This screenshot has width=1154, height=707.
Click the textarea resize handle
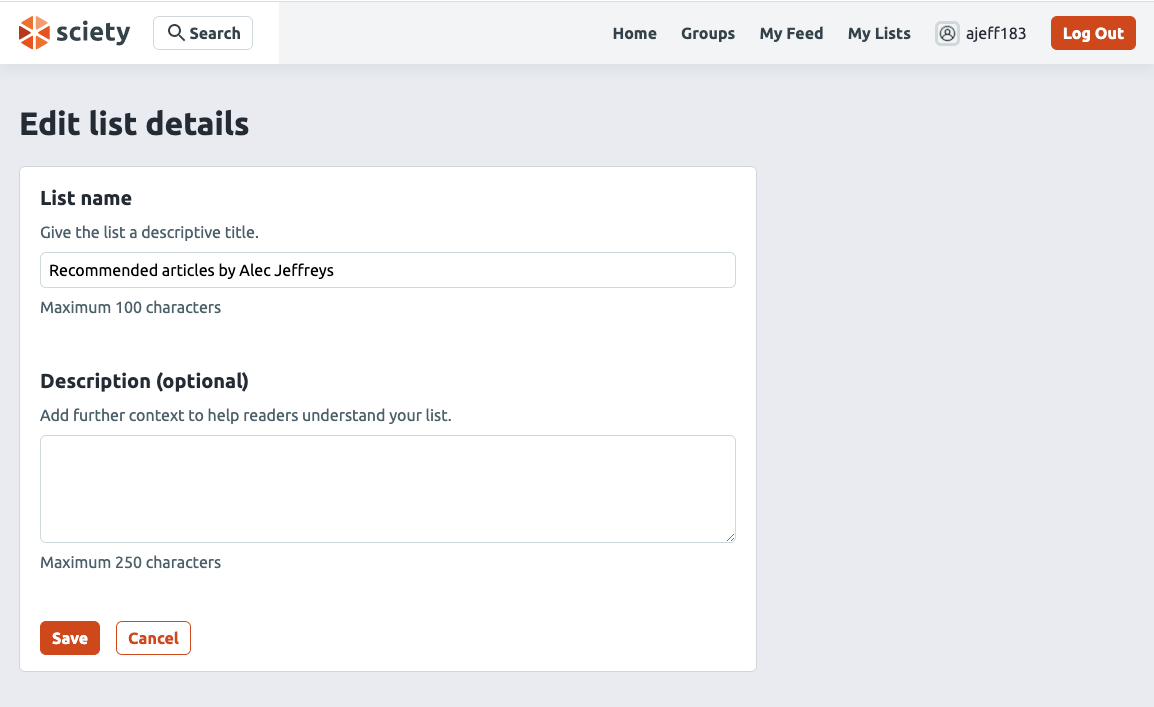pyautogui.click(x=731, y=538)
